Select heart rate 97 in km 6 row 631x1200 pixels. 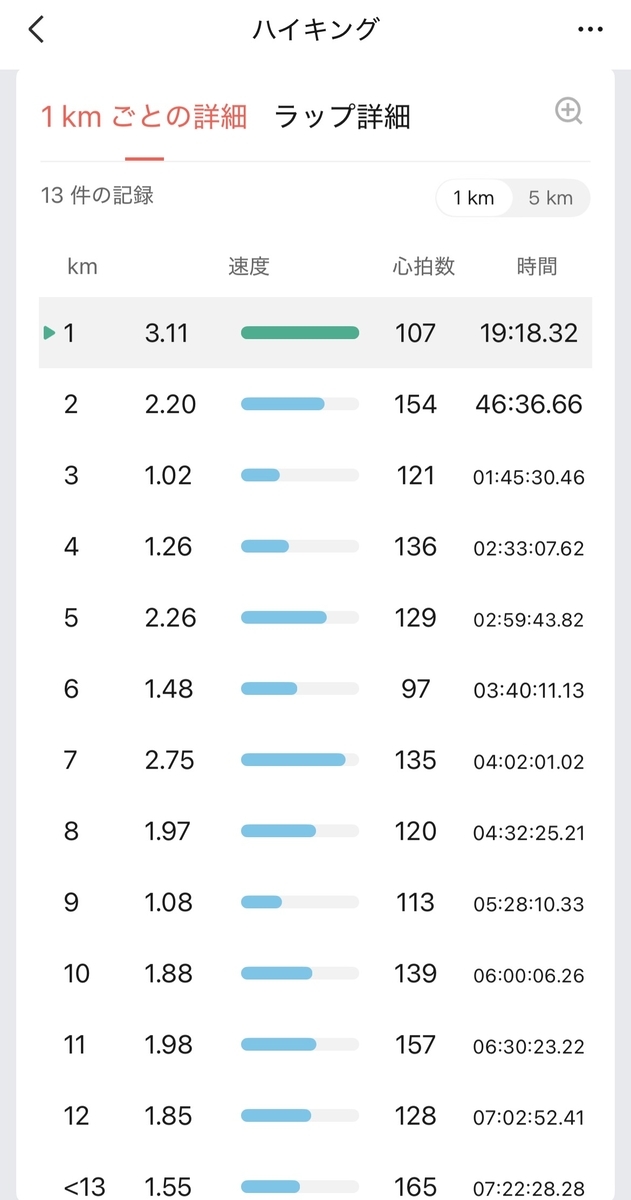click(x=415, y=689)
